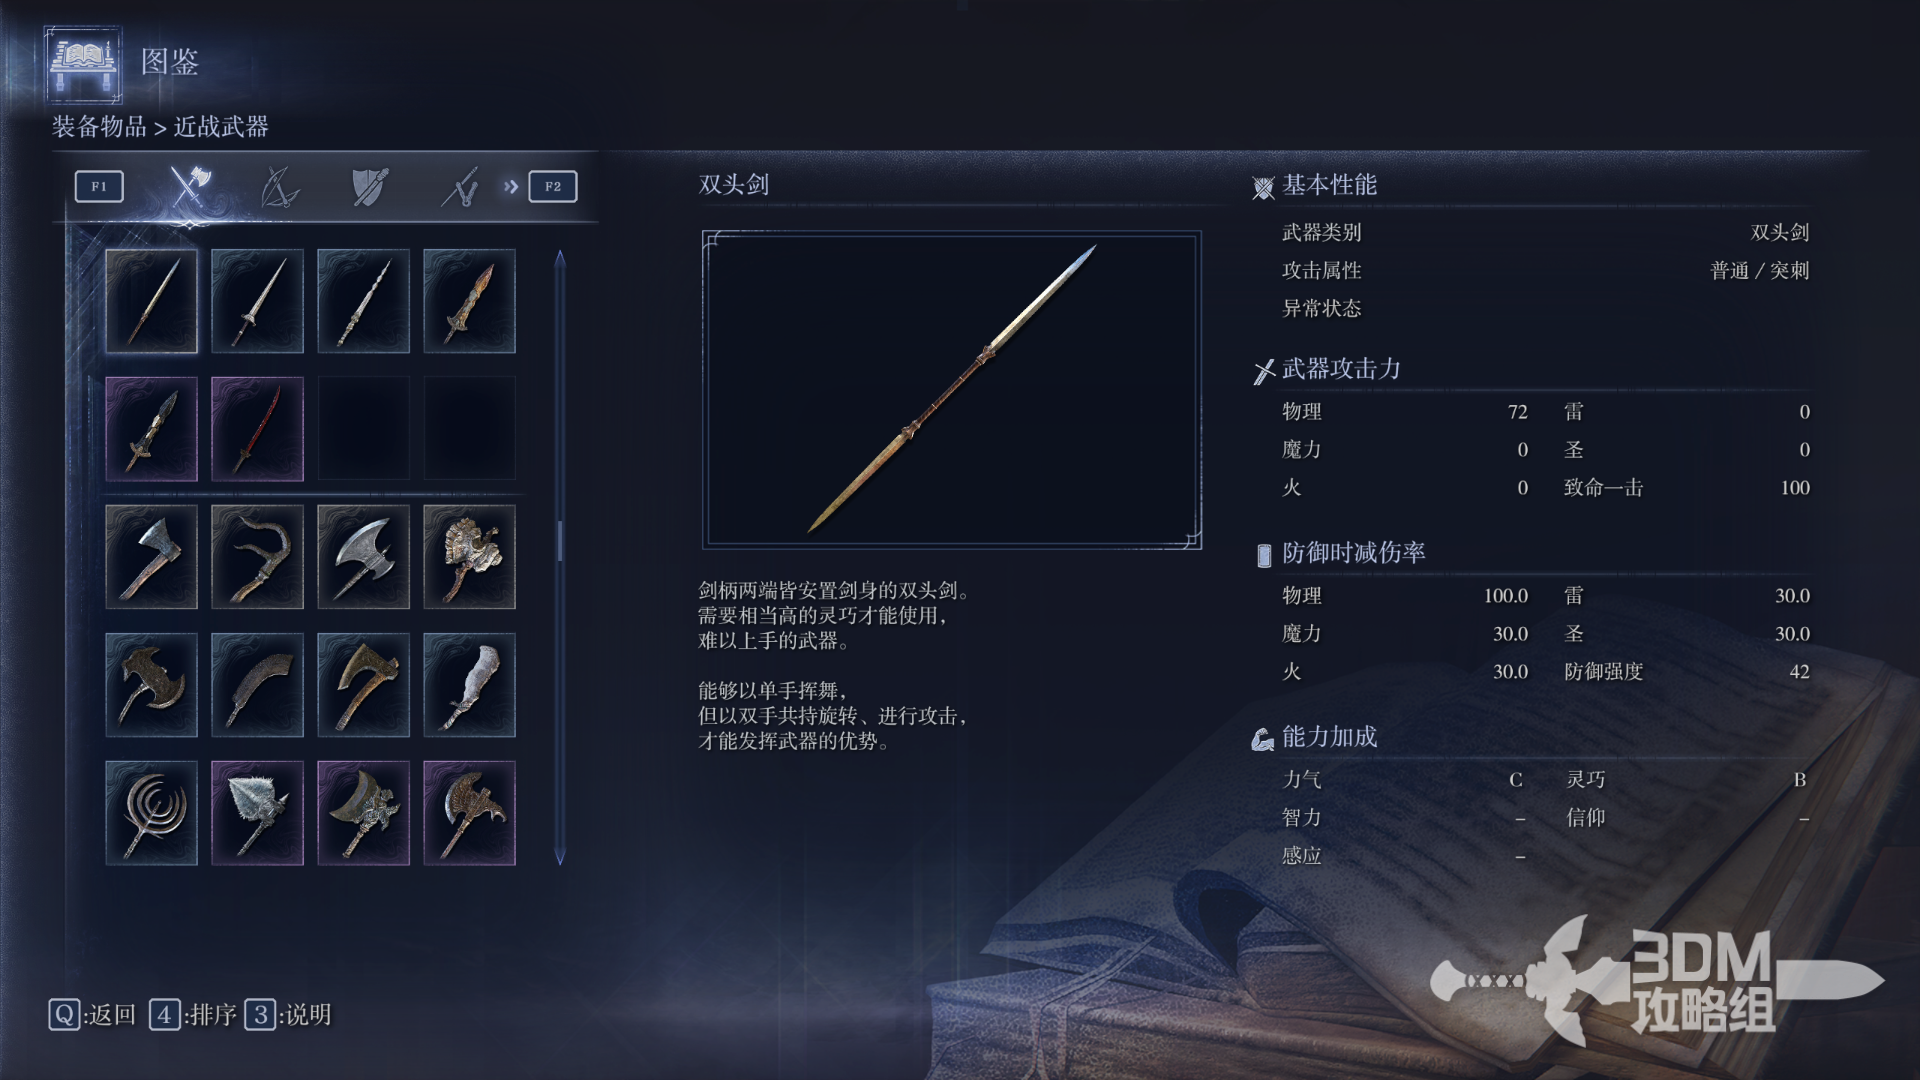Choose the white-furred cleaver weapon icon

tap(469, 685)
